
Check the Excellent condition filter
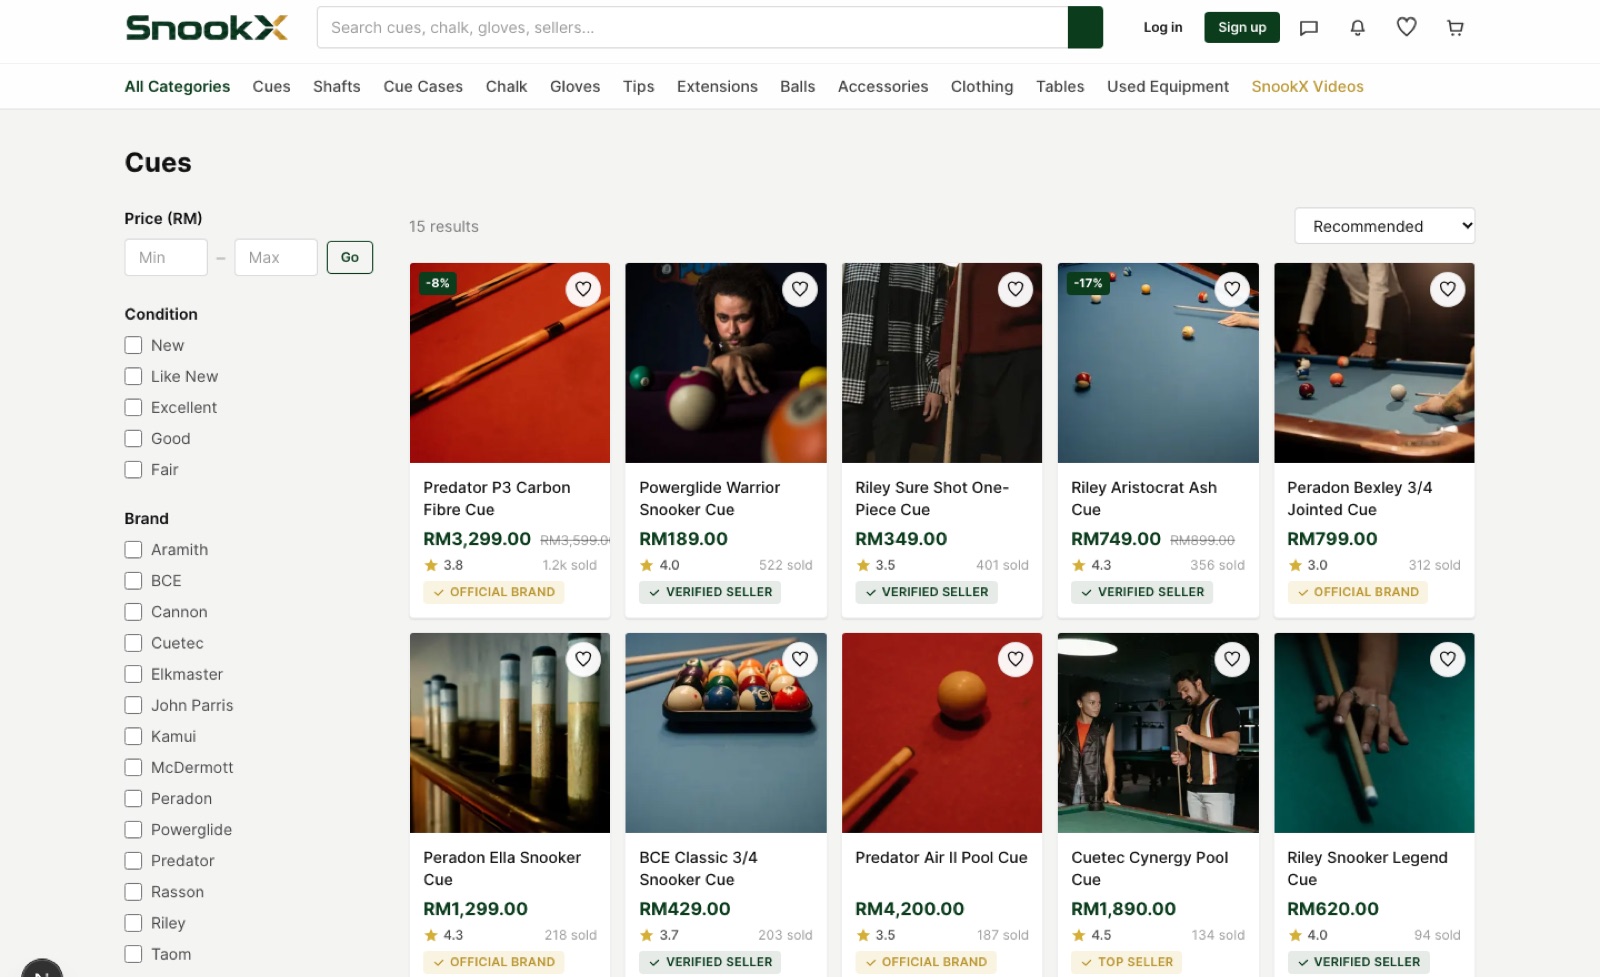(x=133, y=407)
